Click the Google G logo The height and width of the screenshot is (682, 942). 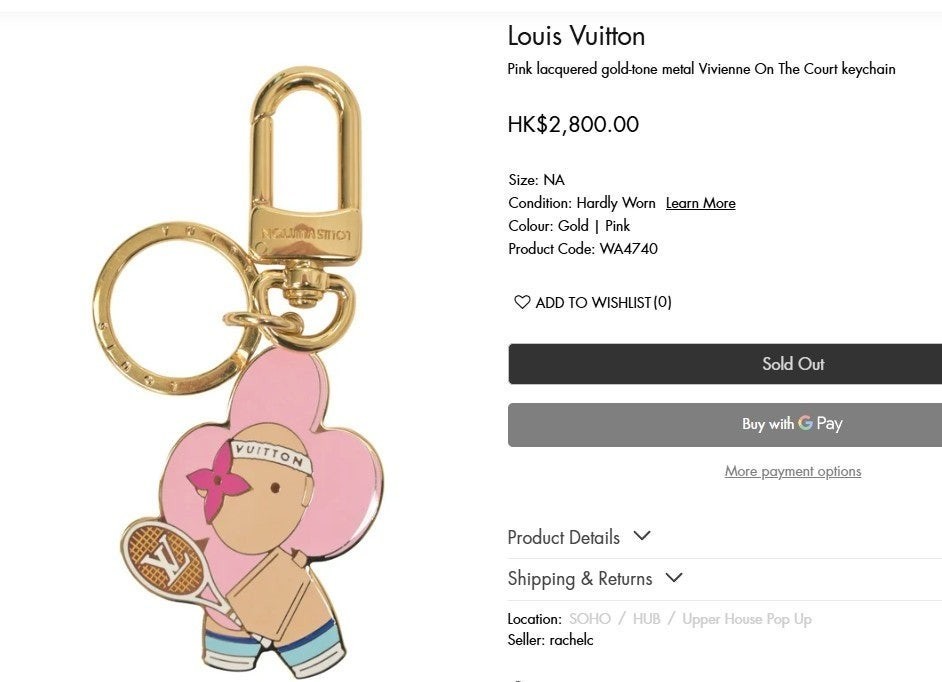[x=805, y=423]
